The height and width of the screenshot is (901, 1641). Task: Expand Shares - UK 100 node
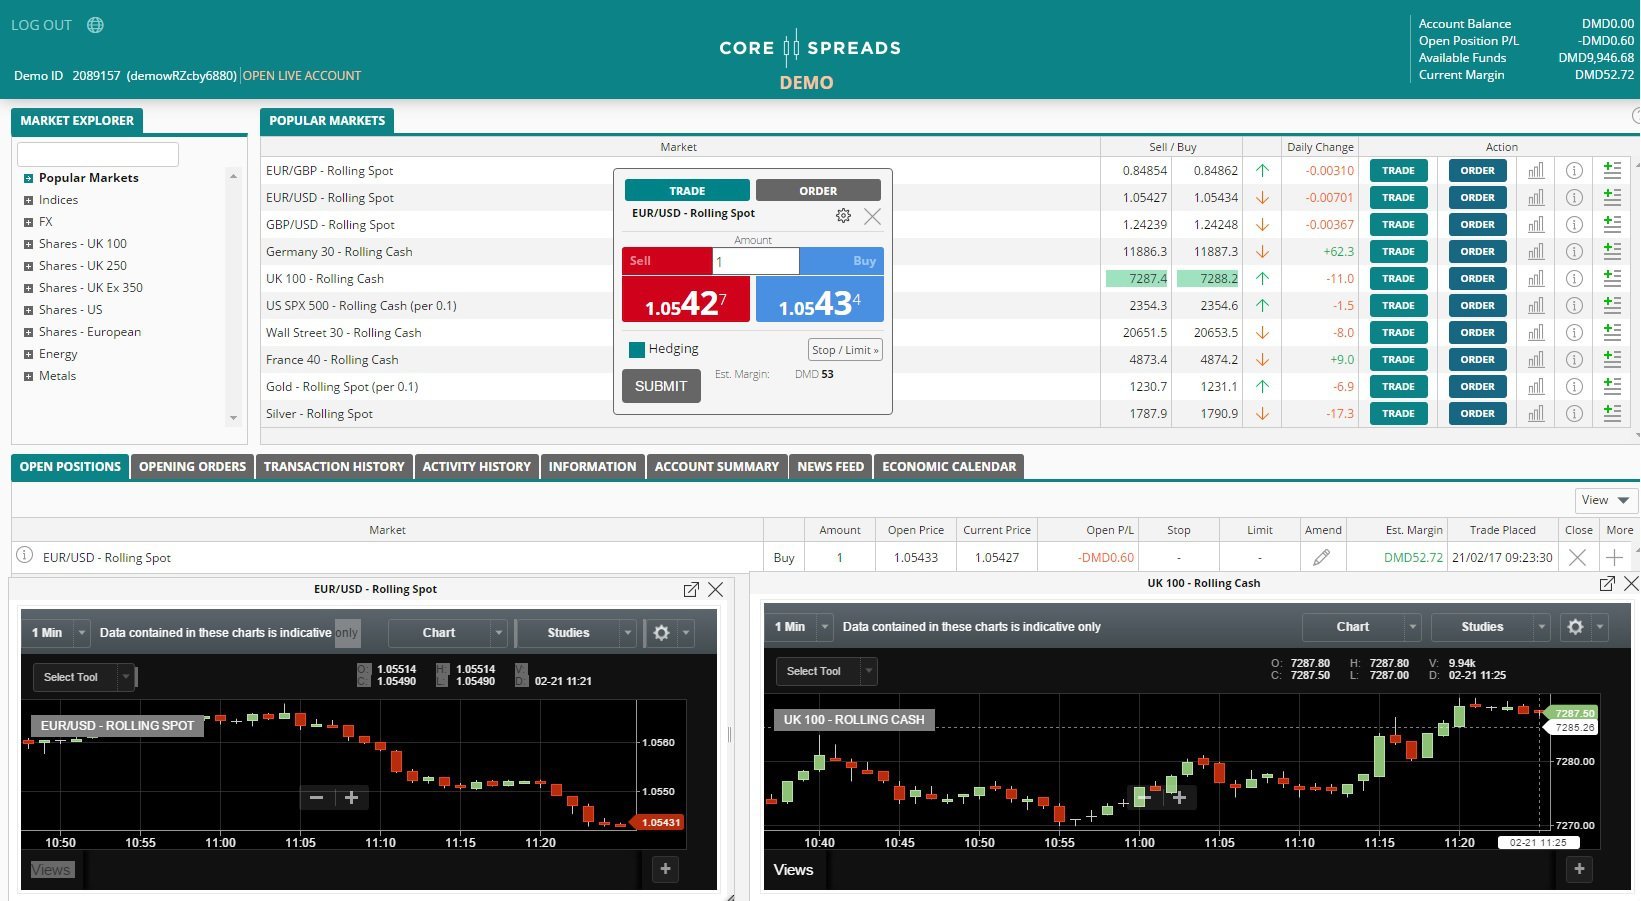coord(29,244)
